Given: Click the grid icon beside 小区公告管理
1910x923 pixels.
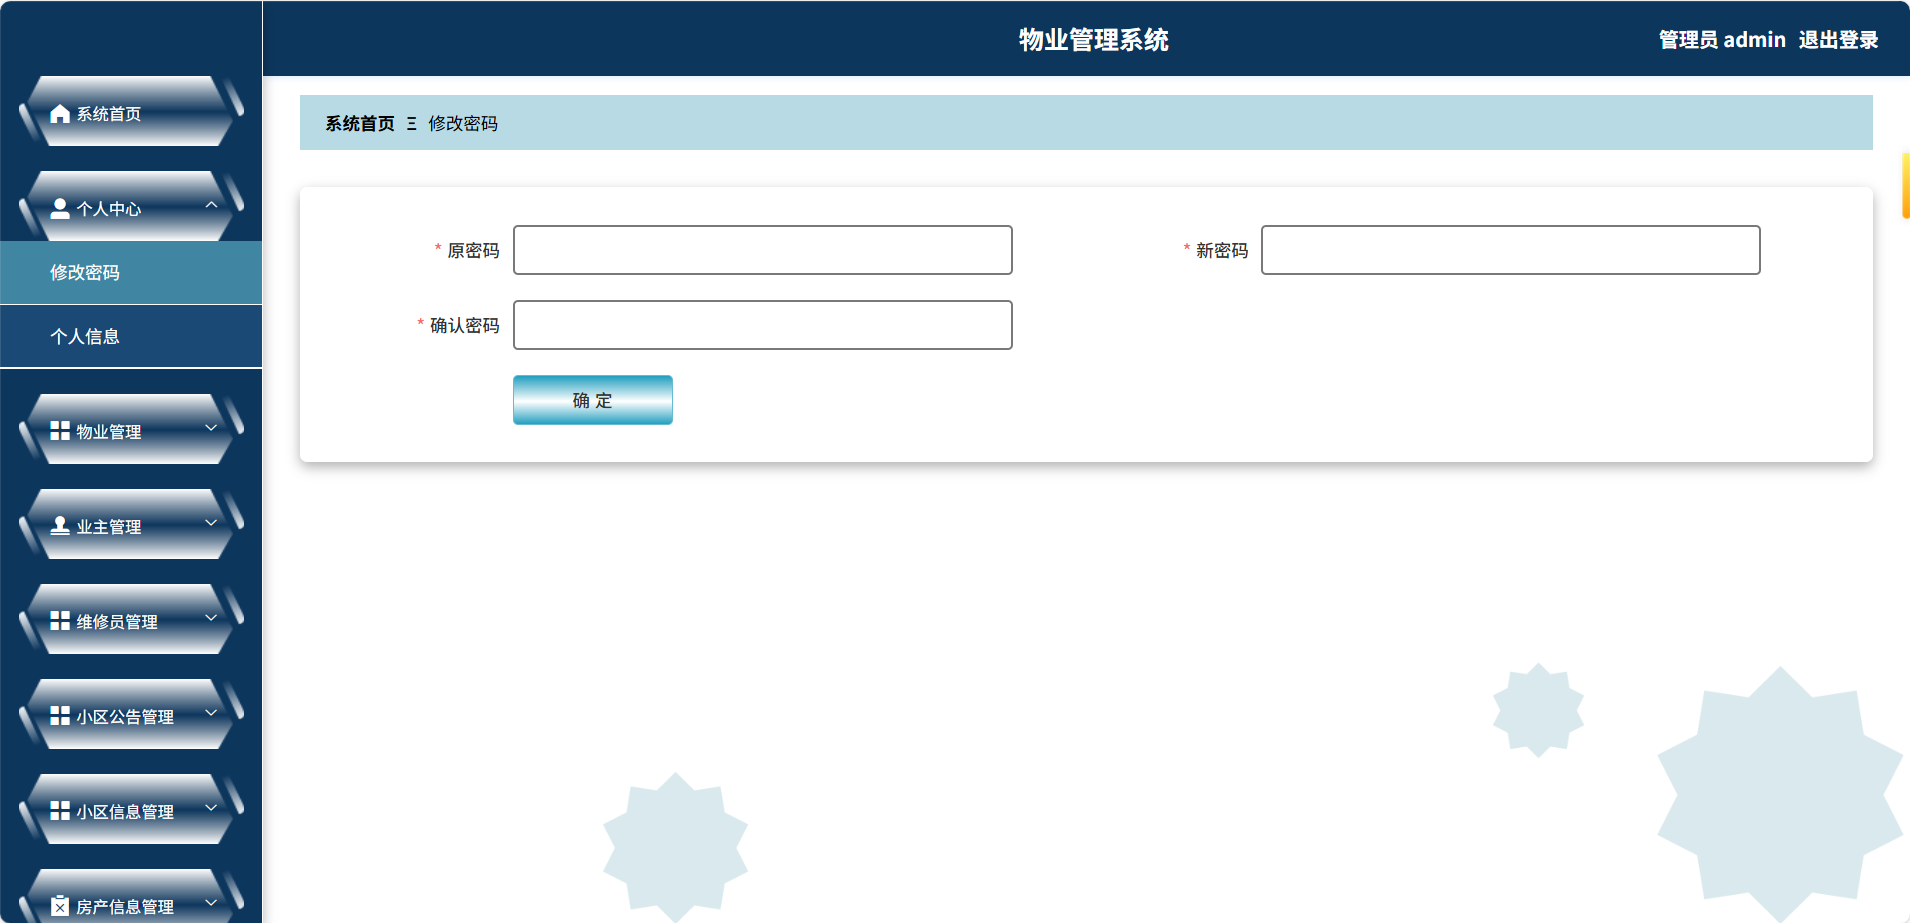Looking at the screenshot, I should 60,715.
